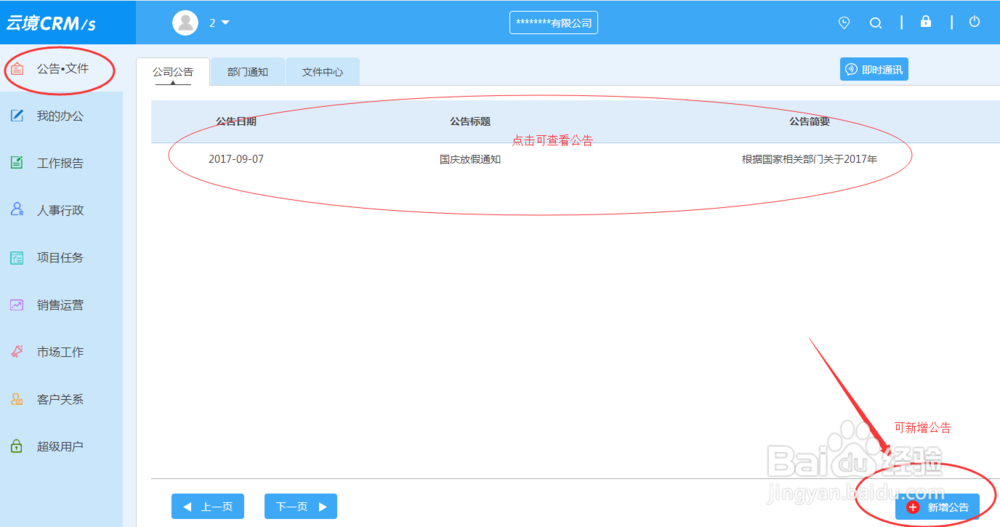This screenshot has height=527, width=1000.
Task: Click the 市场工作 megaphone icon
Action: pos(17,352)
